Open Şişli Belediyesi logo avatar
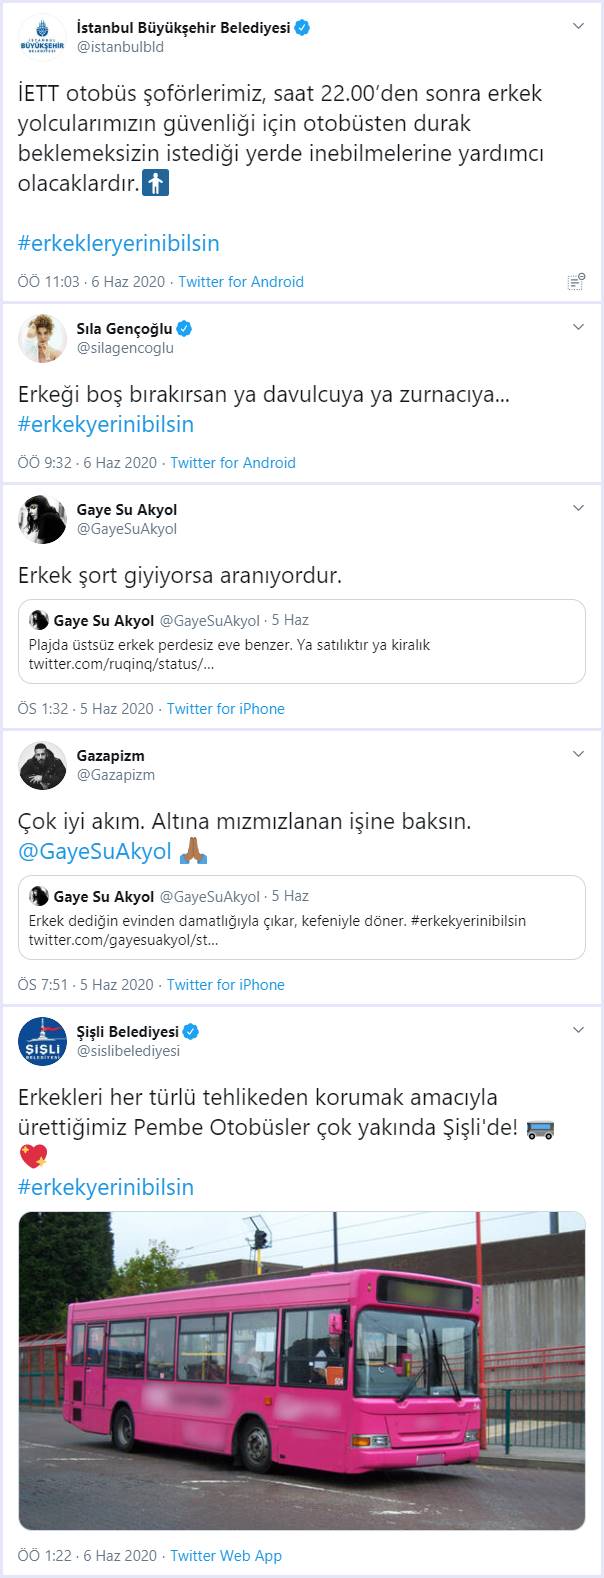 coord(42,1041)
